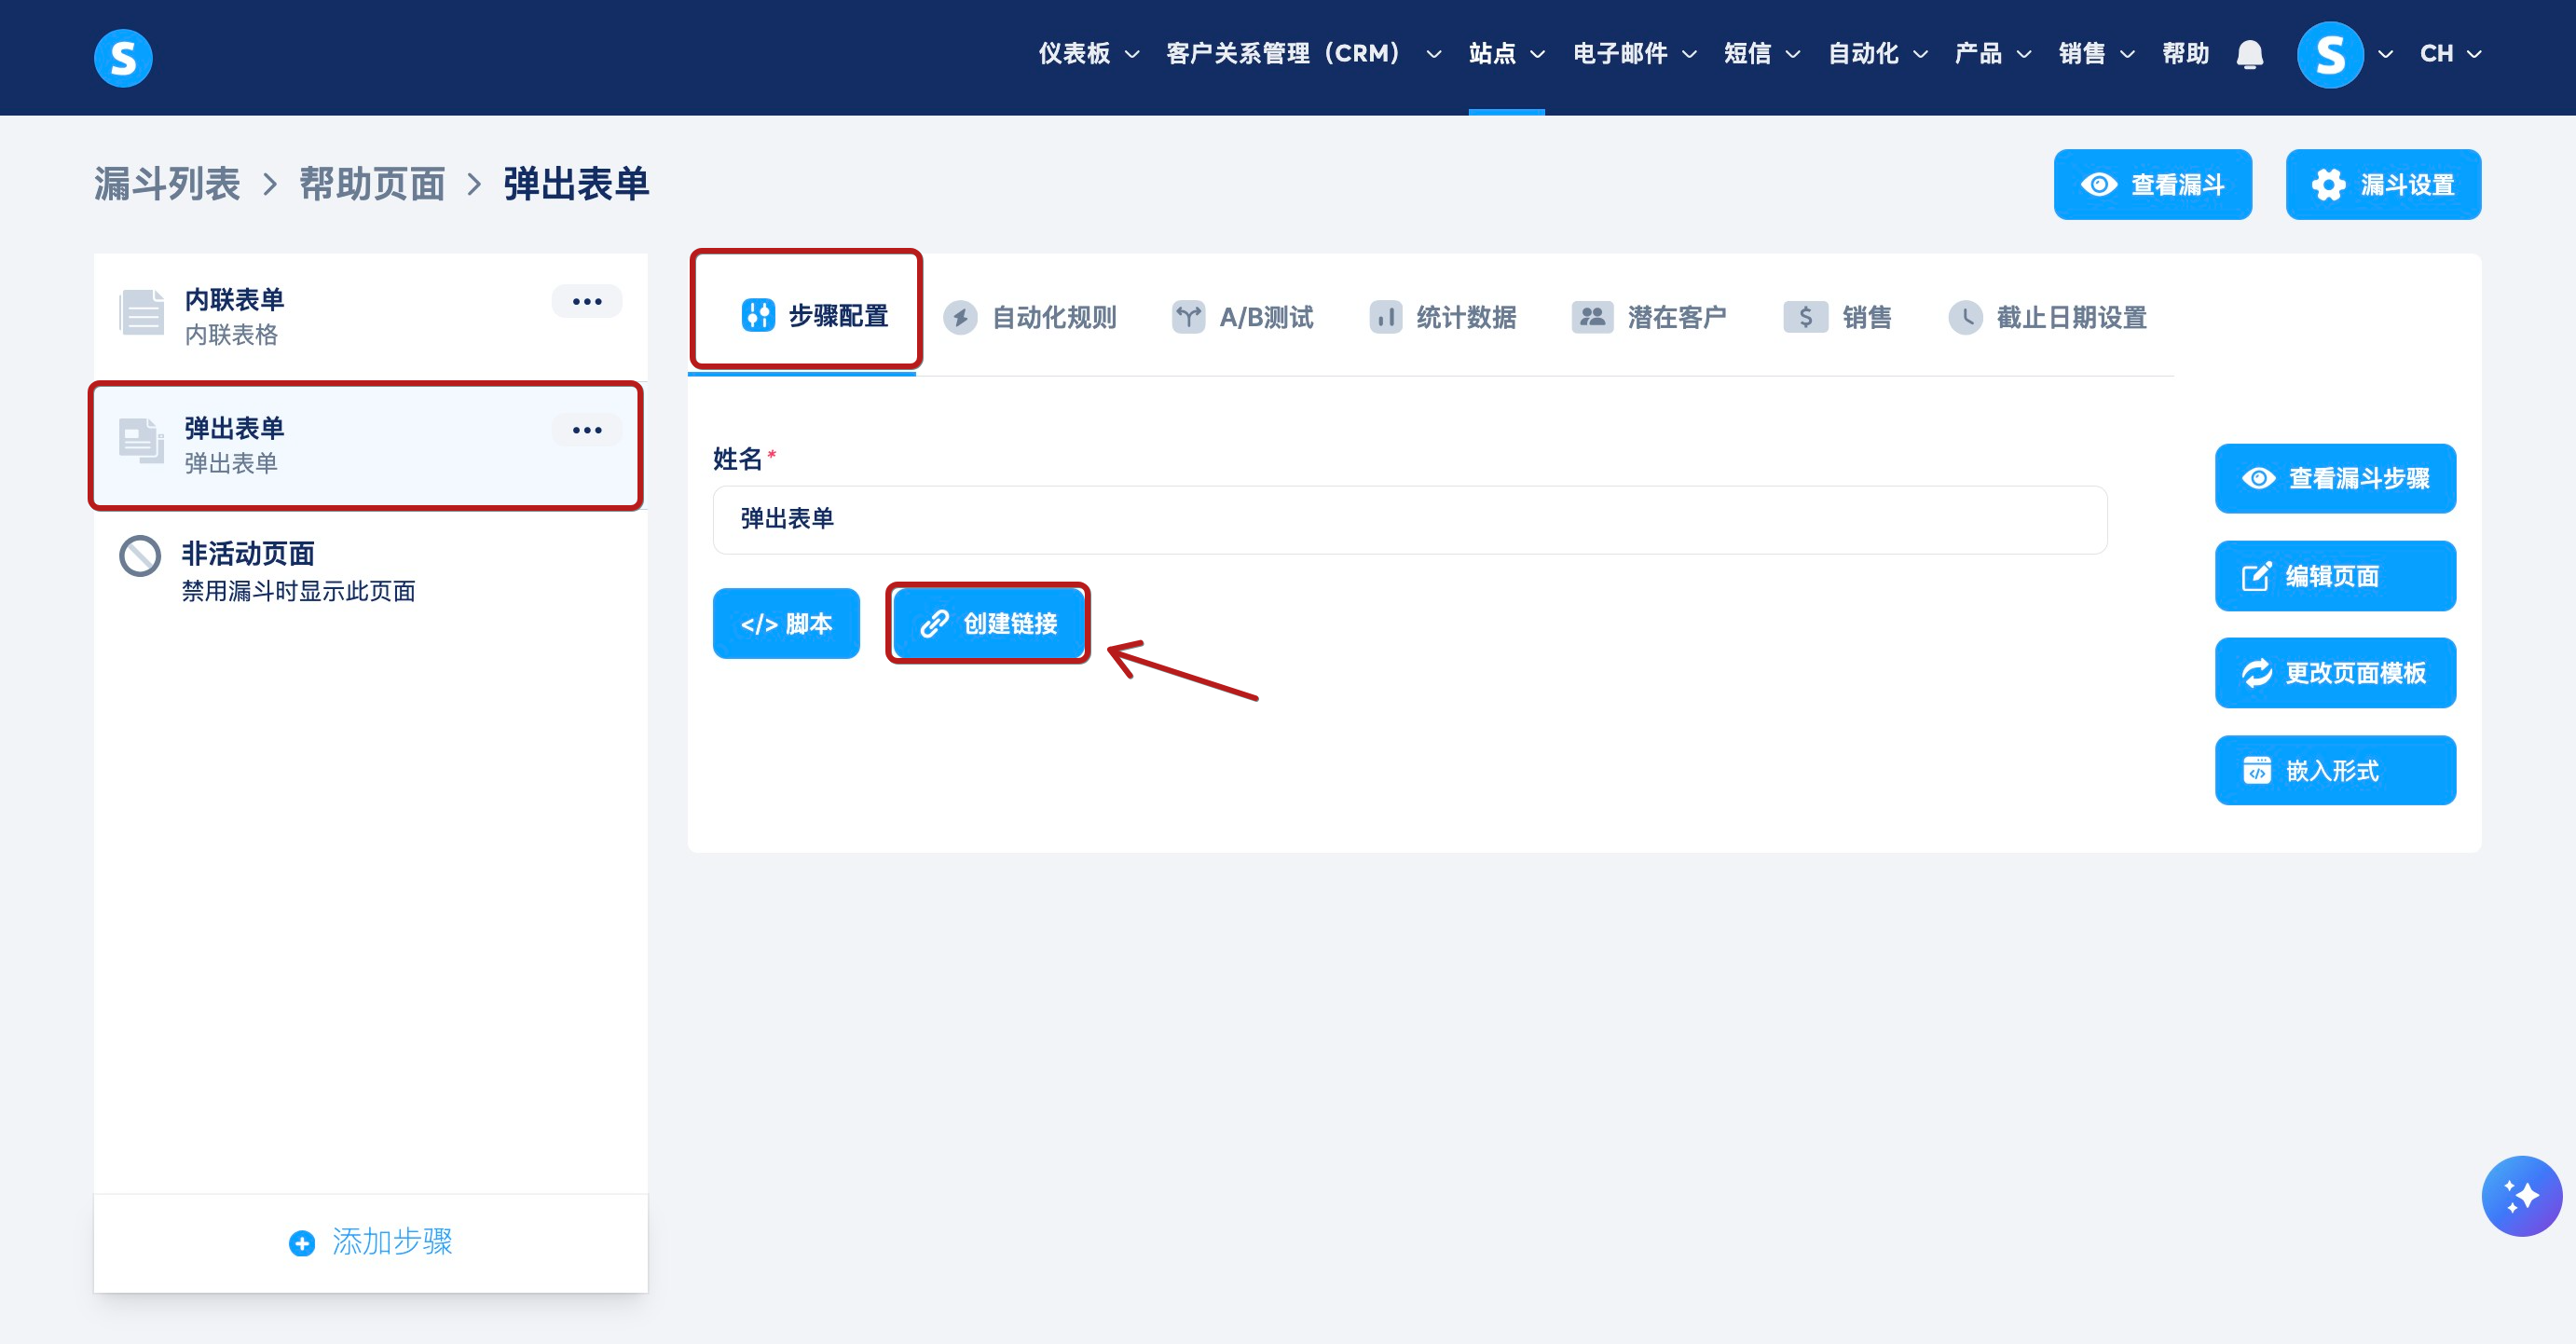Click the Systeme logo in header
Viewport: 2576px width, 1344px height.
tap(123, 57)
